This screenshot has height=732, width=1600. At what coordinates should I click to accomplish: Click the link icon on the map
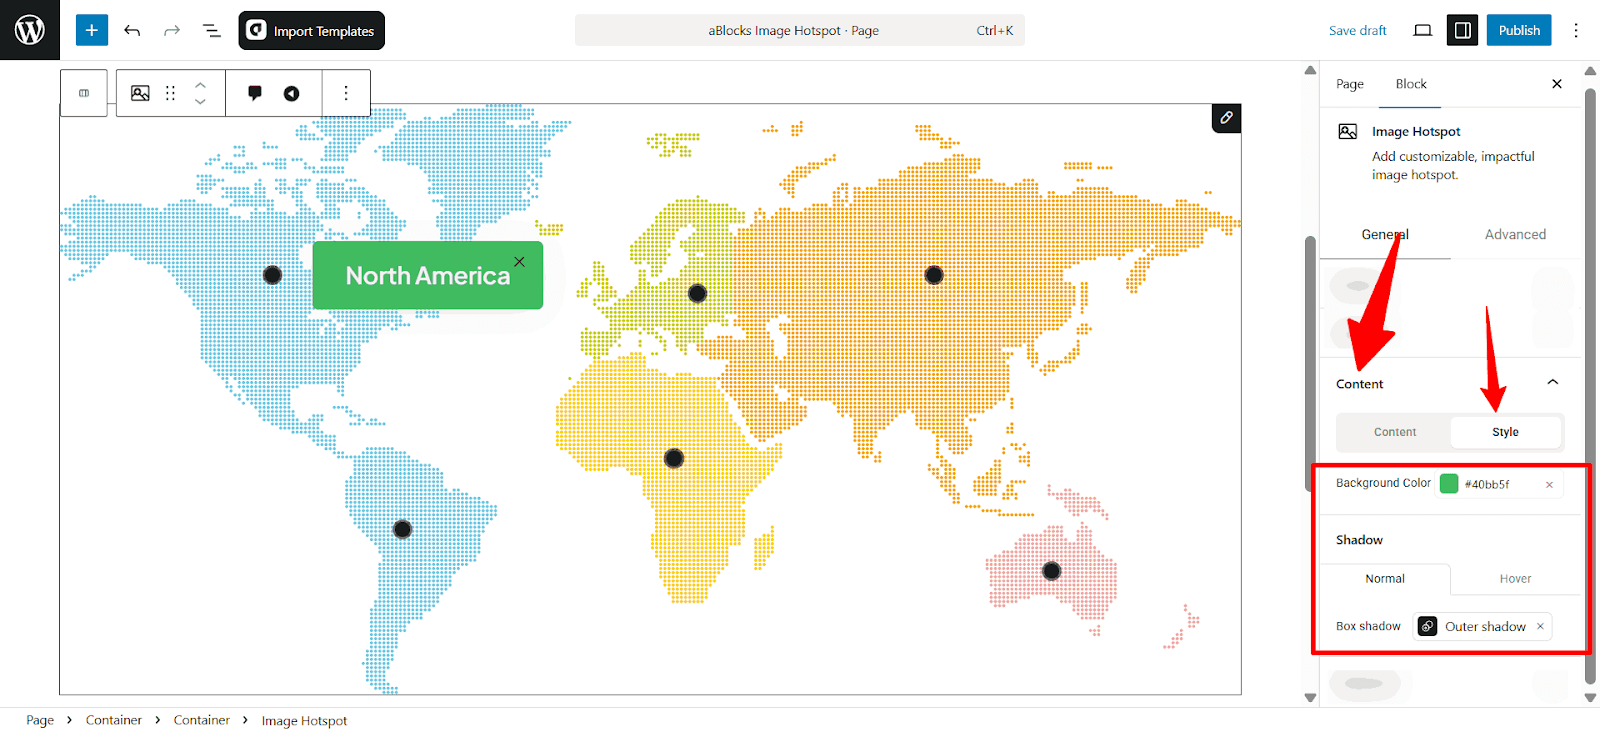click(x=1226, y=118)
